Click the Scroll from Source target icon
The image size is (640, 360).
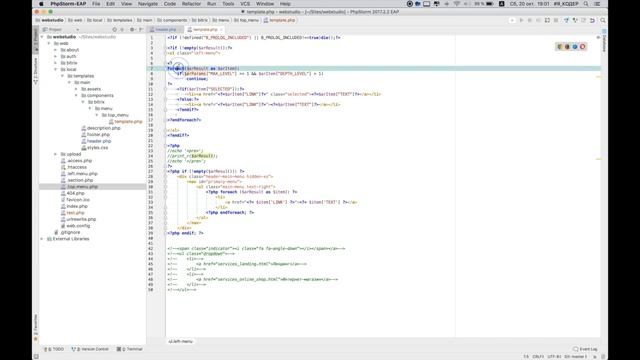[114, 29]
